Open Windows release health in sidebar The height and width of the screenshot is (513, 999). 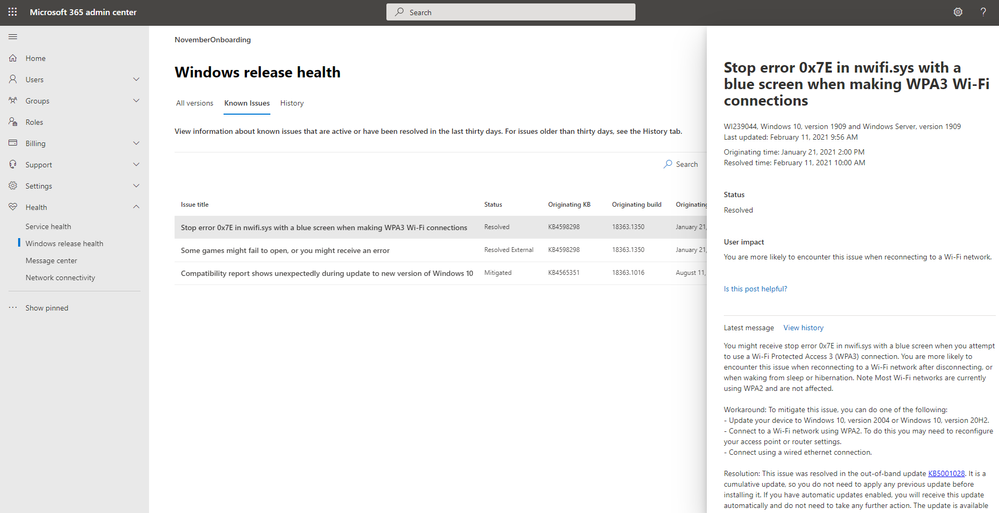(x=64, y=243)
